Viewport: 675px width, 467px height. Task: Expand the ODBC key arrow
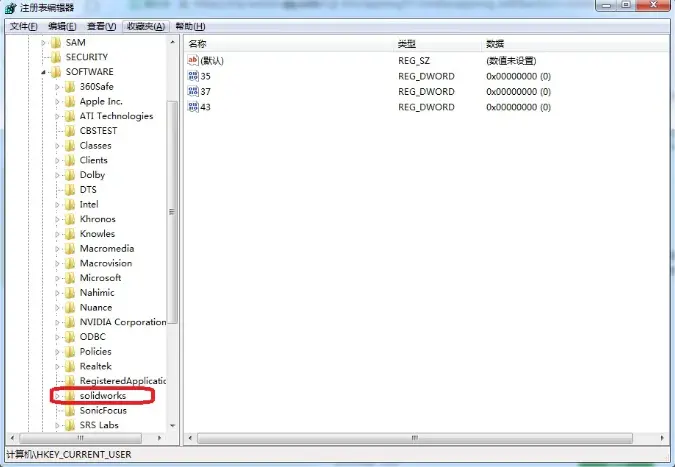click(x=57, y=337)
